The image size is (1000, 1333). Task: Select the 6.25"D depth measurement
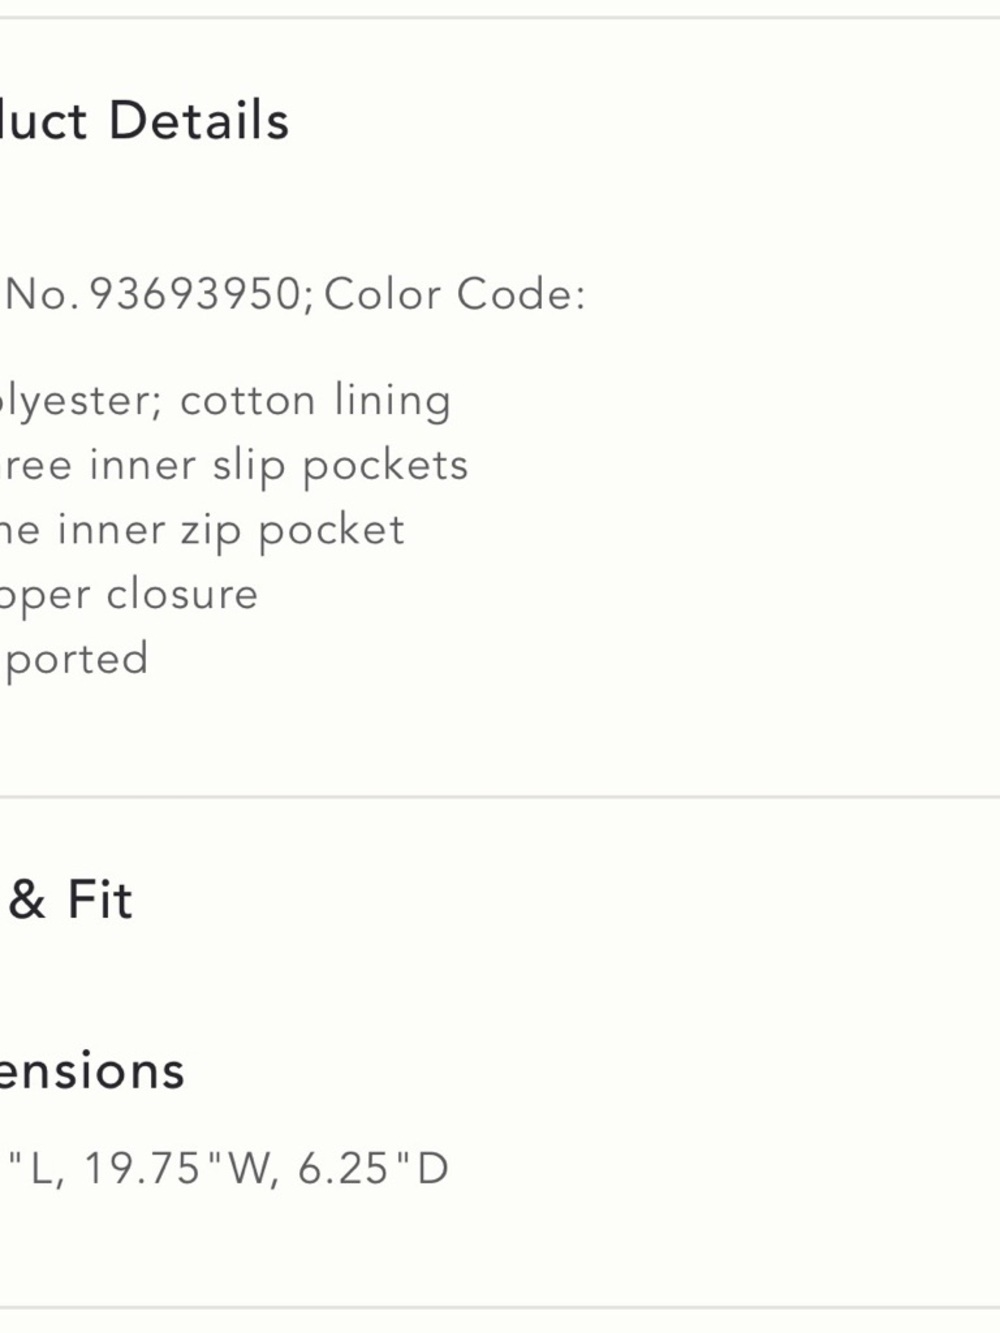point(373,1168)
